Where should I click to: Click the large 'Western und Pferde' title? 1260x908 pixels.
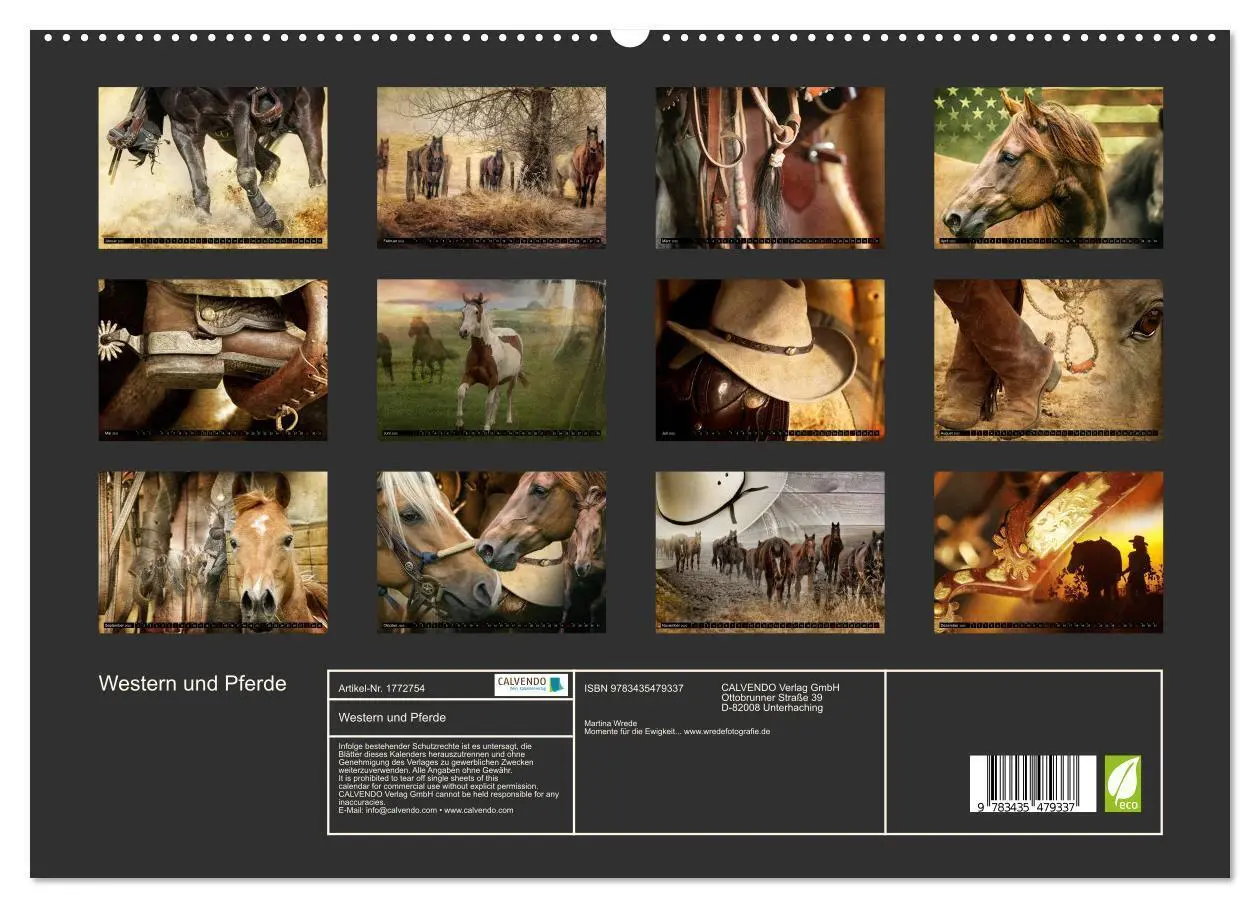(x=193, y=684)
